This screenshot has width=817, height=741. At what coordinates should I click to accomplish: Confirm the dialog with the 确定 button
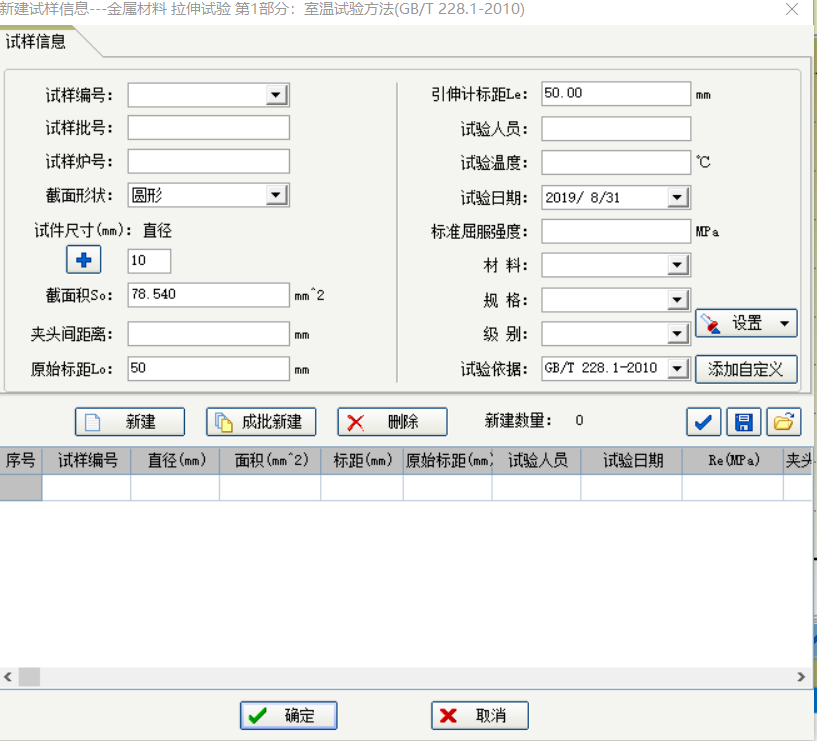click(x=288, y=715)
